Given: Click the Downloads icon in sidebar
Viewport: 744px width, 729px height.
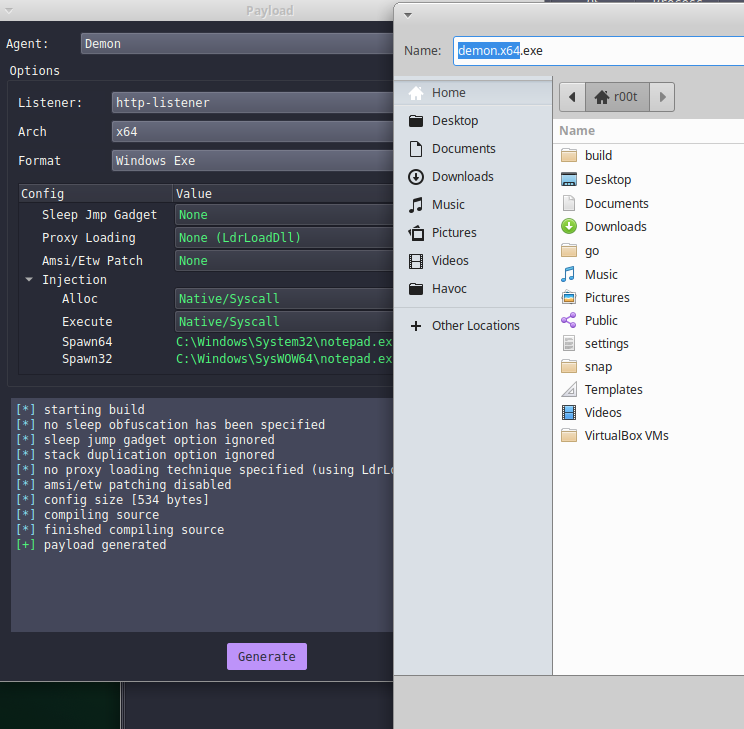Looking at the screenshot, I should [x=416, y=177].
